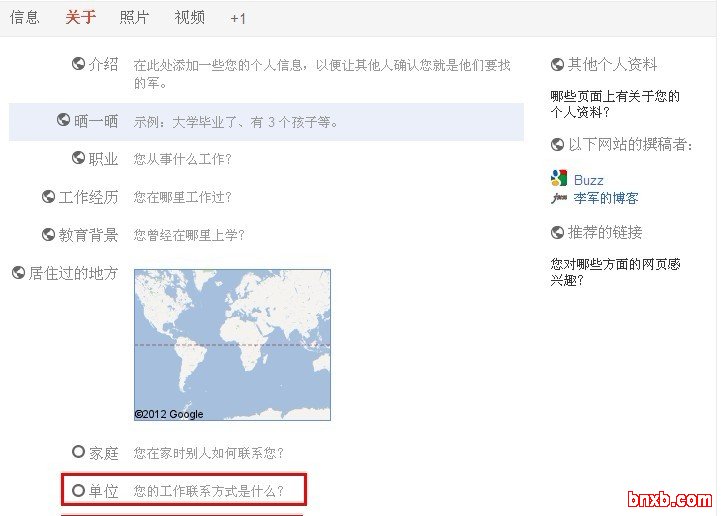
Task: Click the Google Buzz logo icon
Action: click(x=559, y=178)
